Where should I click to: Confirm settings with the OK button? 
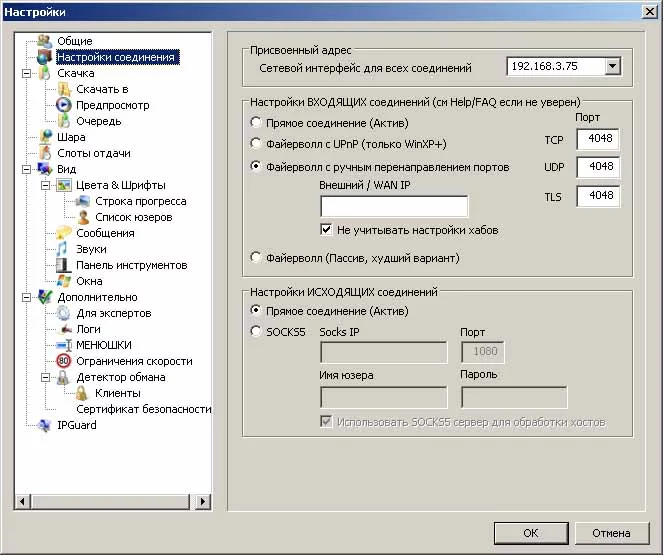[x=531, y=533]
